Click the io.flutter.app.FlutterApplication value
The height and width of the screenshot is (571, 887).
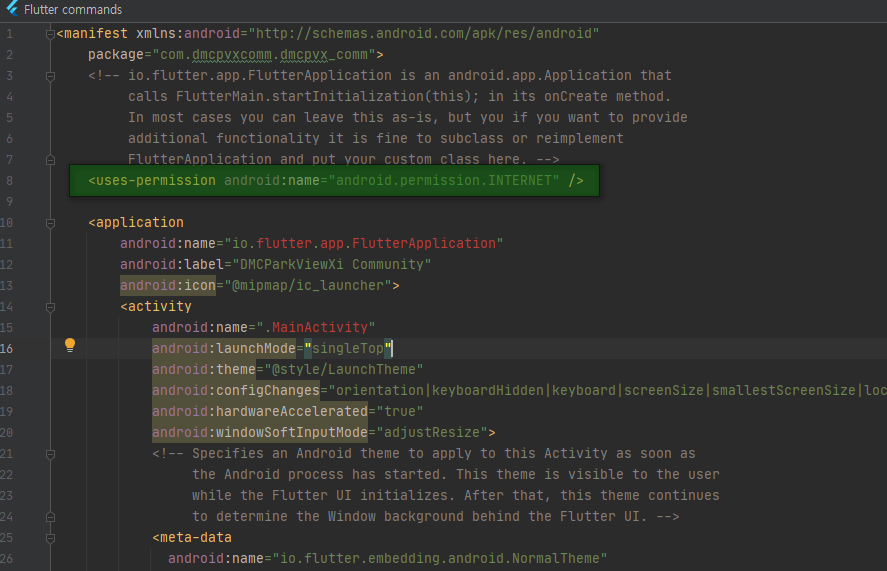364,243
